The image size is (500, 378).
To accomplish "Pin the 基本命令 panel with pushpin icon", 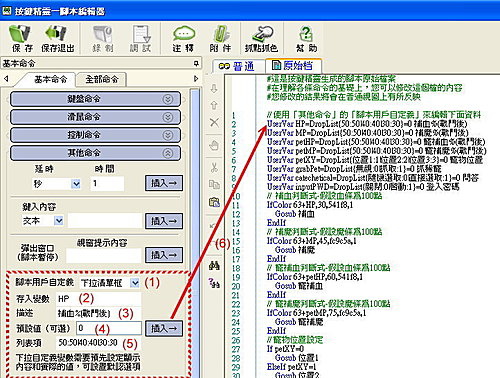I will coord(196,63).
